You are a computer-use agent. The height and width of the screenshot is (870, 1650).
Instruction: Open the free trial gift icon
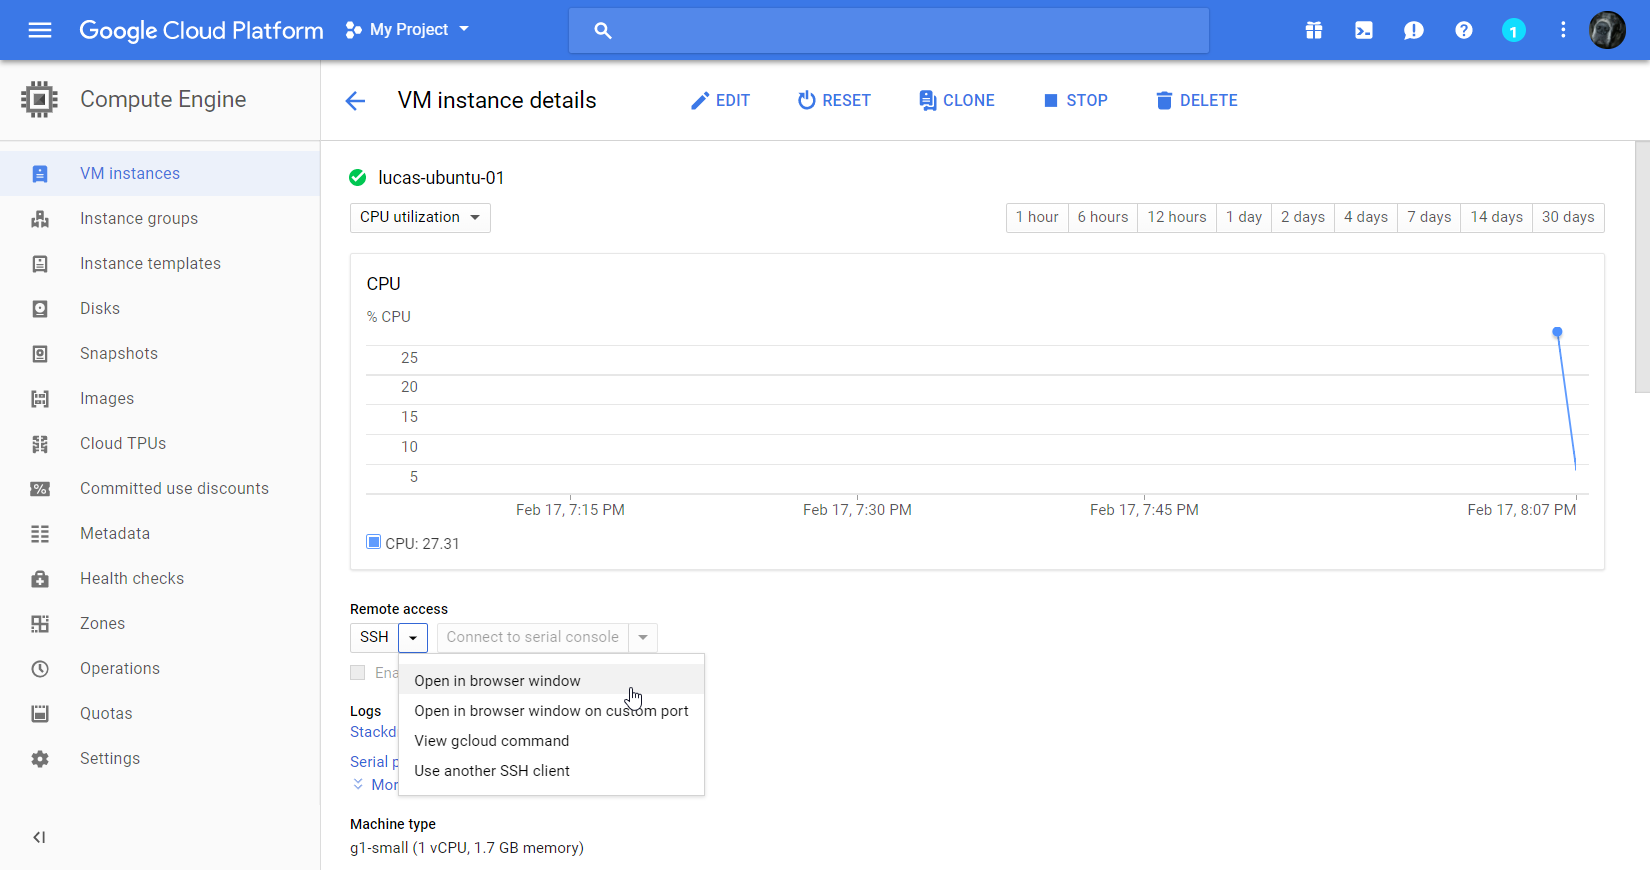click(1314, 30)
